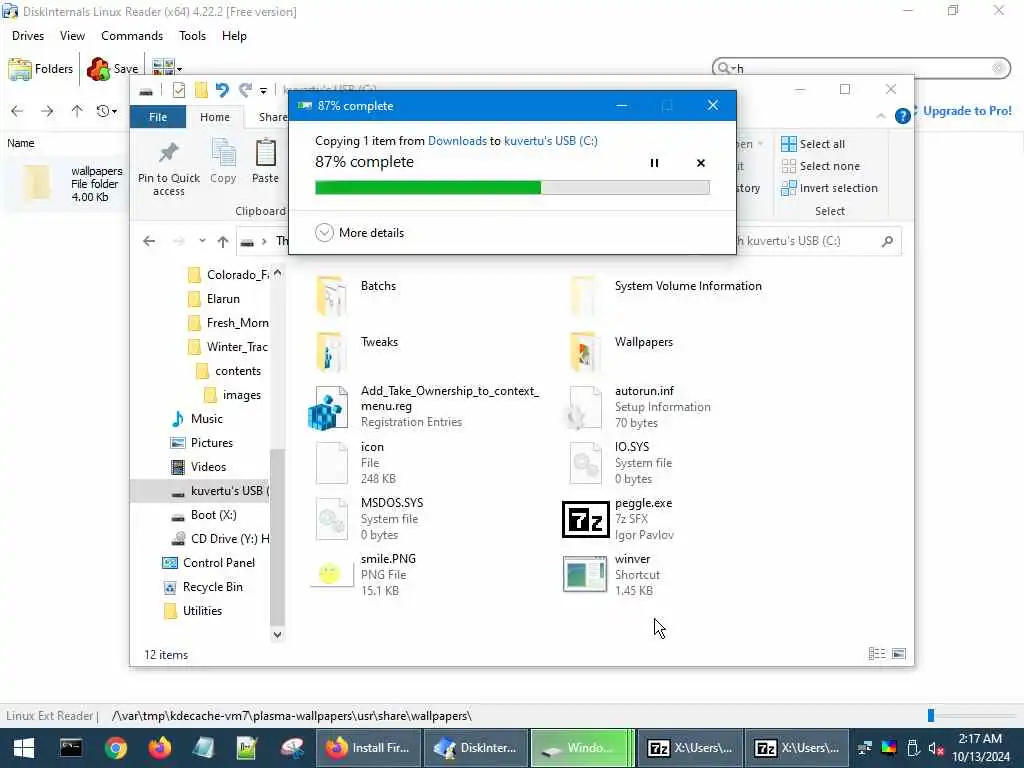Open Wallpapers folder in Explorer

coord(620,351)
